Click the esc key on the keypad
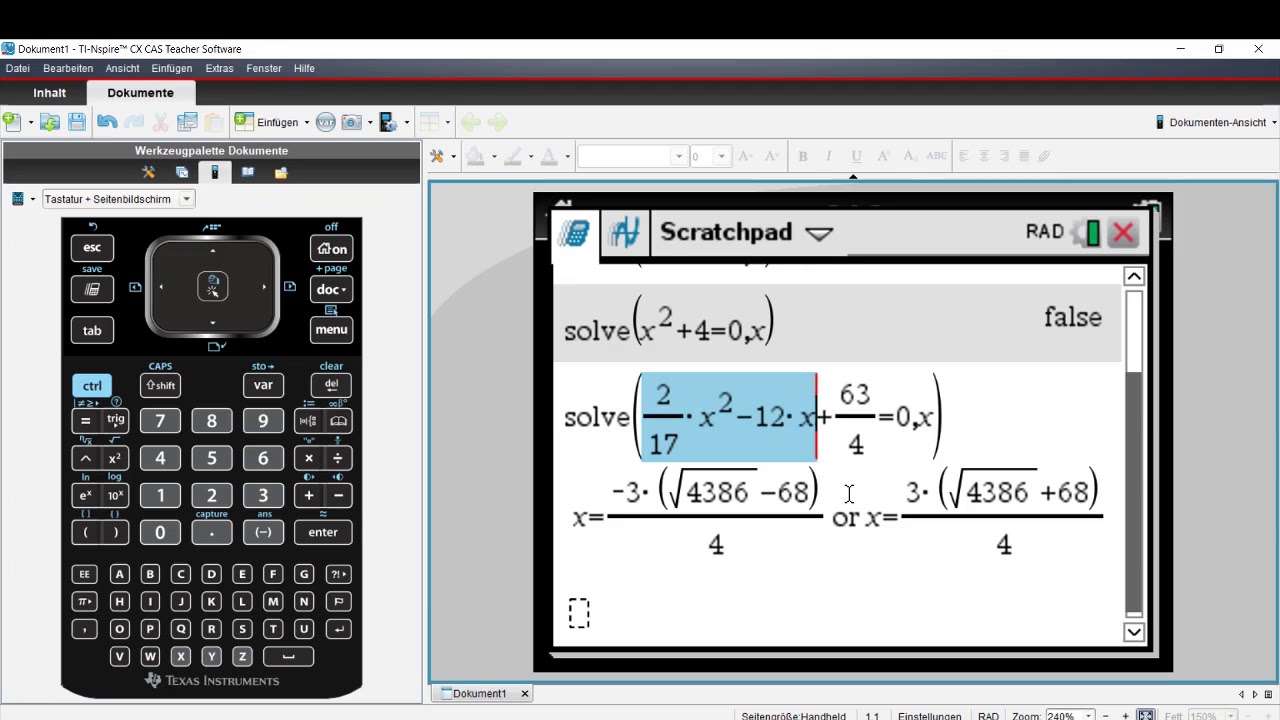Screen dimensions: 1280x720 click(92, 247)
